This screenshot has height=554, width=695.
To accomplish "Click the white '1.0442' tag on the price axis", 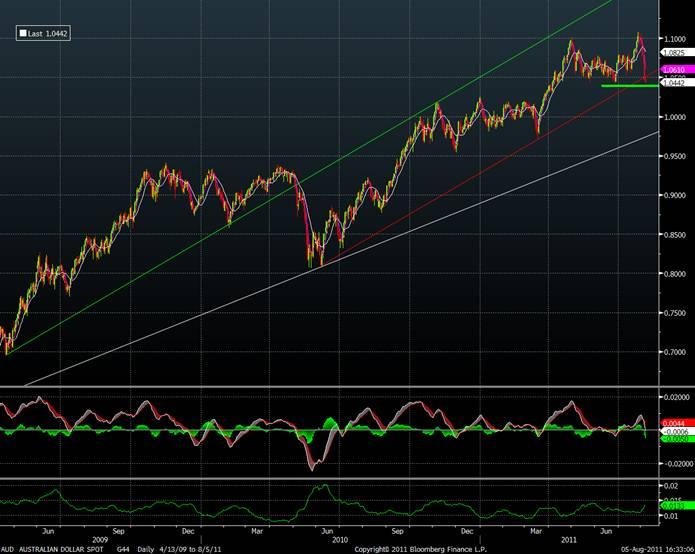I will coord(675,83).
